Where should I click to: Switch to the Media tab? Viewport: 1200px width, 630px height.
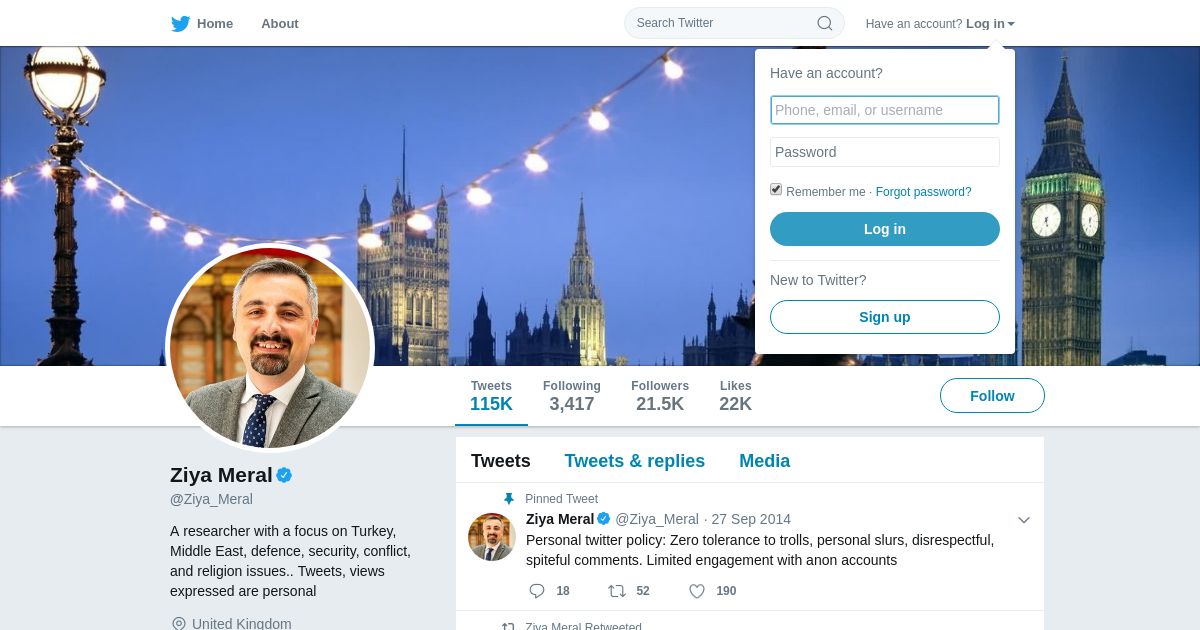pyautogui.click(x=764, y=461)
